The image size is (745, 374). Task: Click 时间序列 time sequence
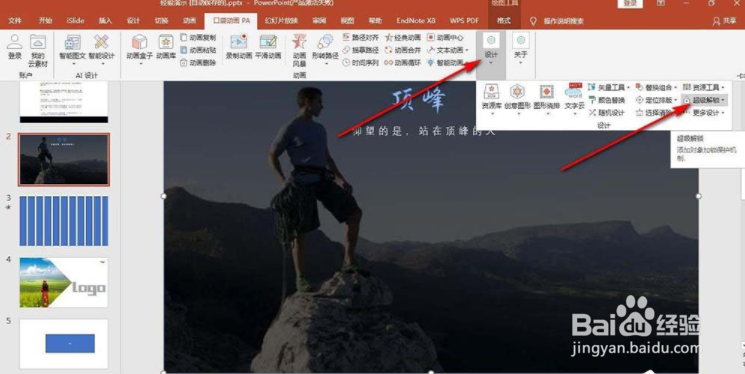pyautogui.click(x=361, y=63)
